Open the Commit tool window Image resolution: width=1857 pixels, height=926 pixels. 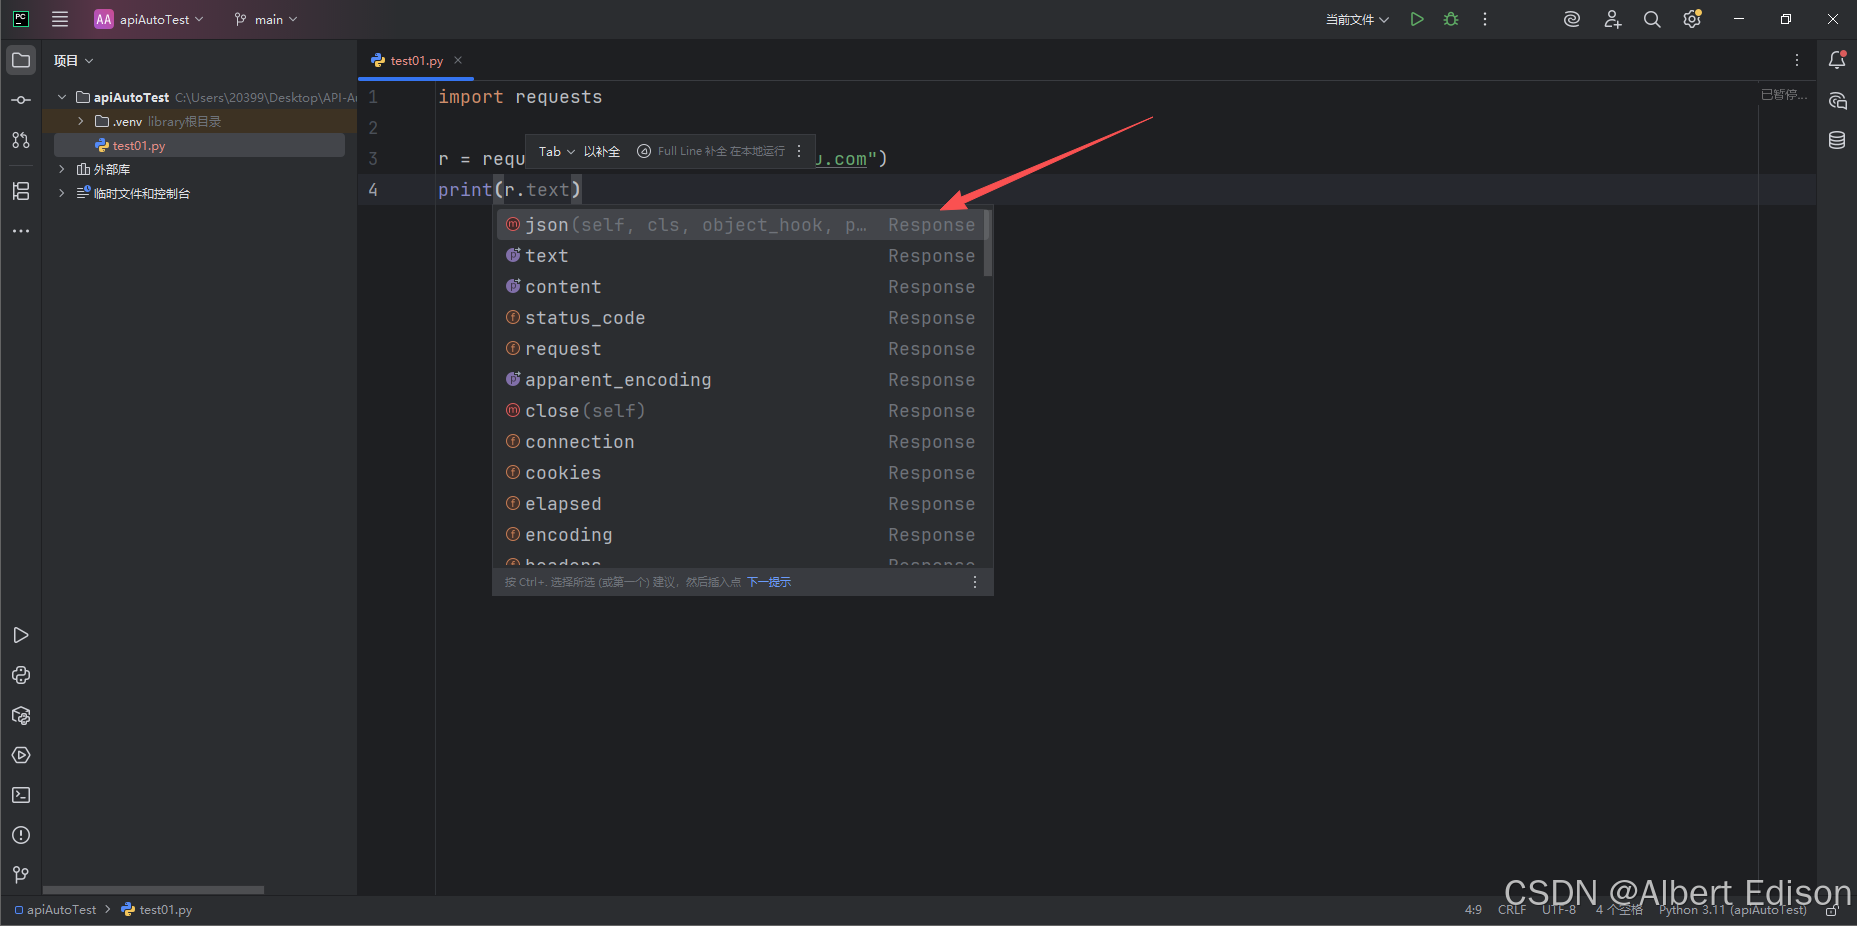pyautogui.click(x=21, y=100)
